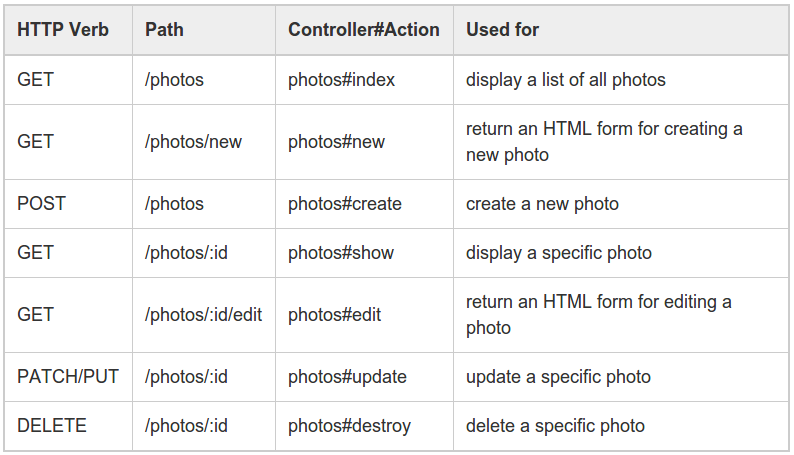Click "display a list of all photos" text
Image resolution: width=794 pixels, height=455 pixels.
click(x=565, y=80)
